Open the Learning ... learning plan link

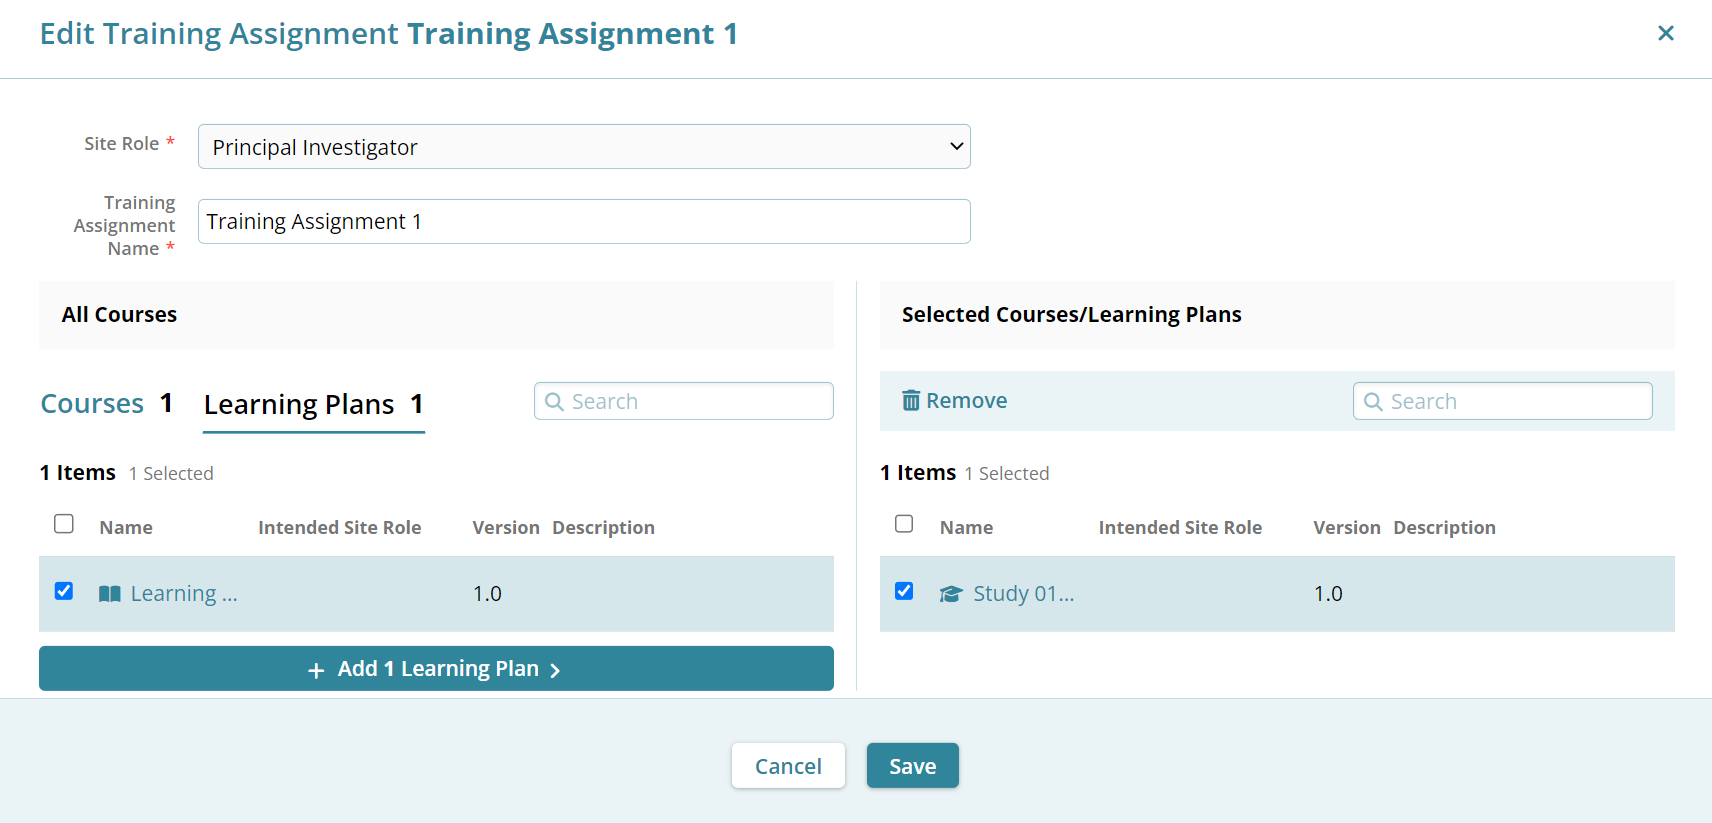[x=184, y=594]
